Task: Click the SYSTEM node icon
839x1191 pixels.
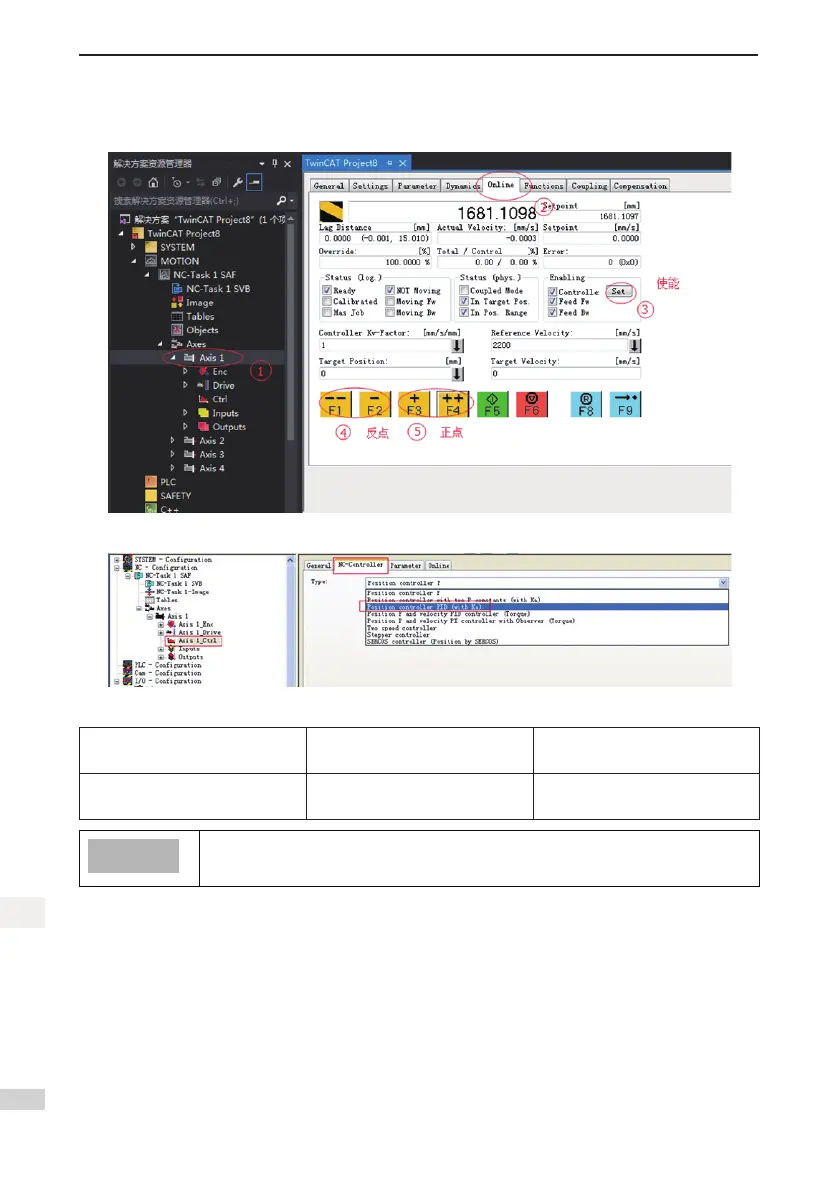Action: [x=151, y=247]
